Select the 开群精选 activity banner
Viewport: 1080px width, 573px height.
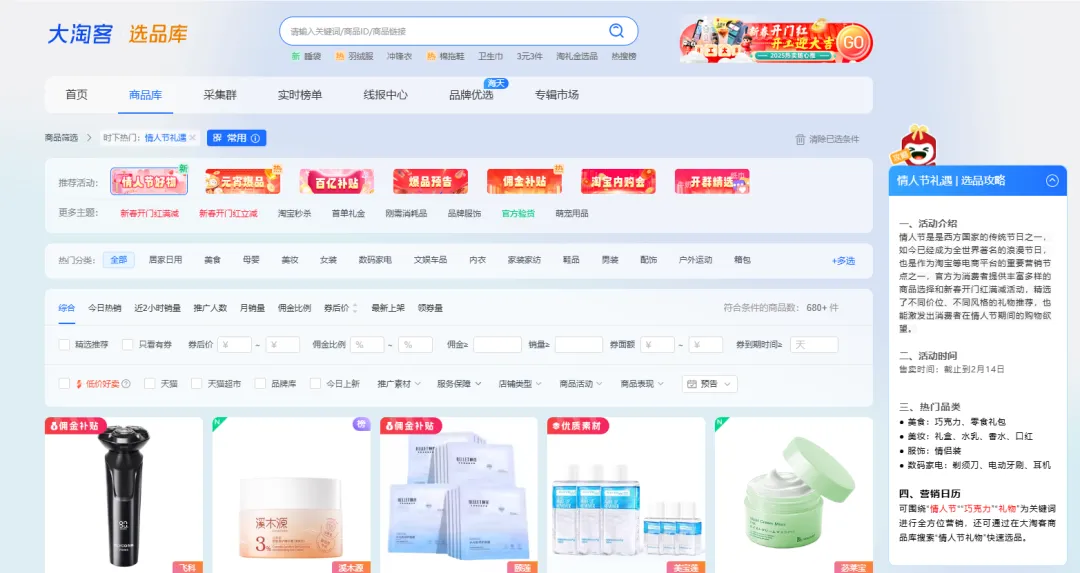[712, 181]
